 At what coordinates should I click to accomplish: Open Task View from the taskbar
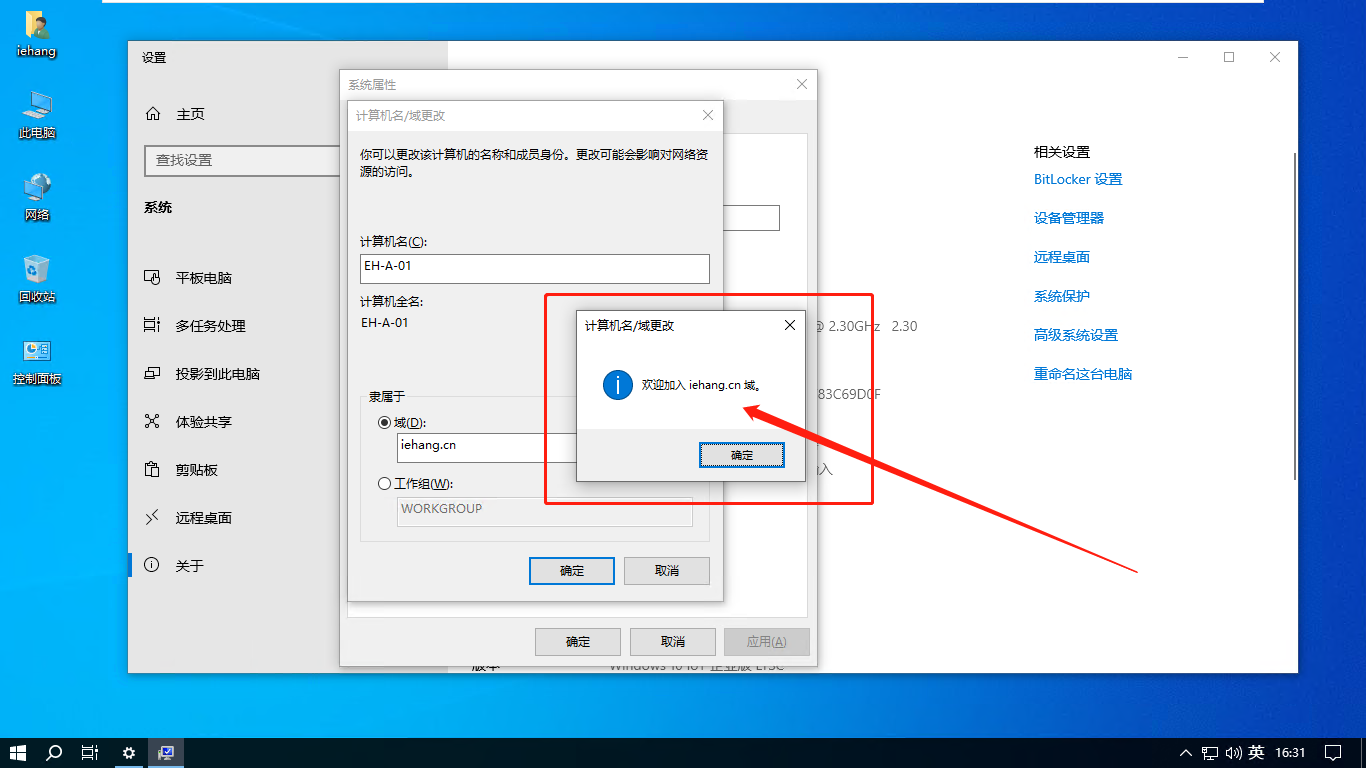click(x=90, y=752)
